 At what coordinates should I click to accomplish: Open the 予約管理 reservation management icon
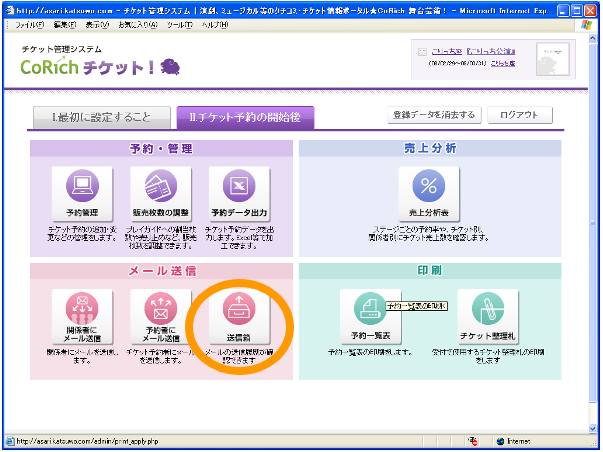point(83,187)
